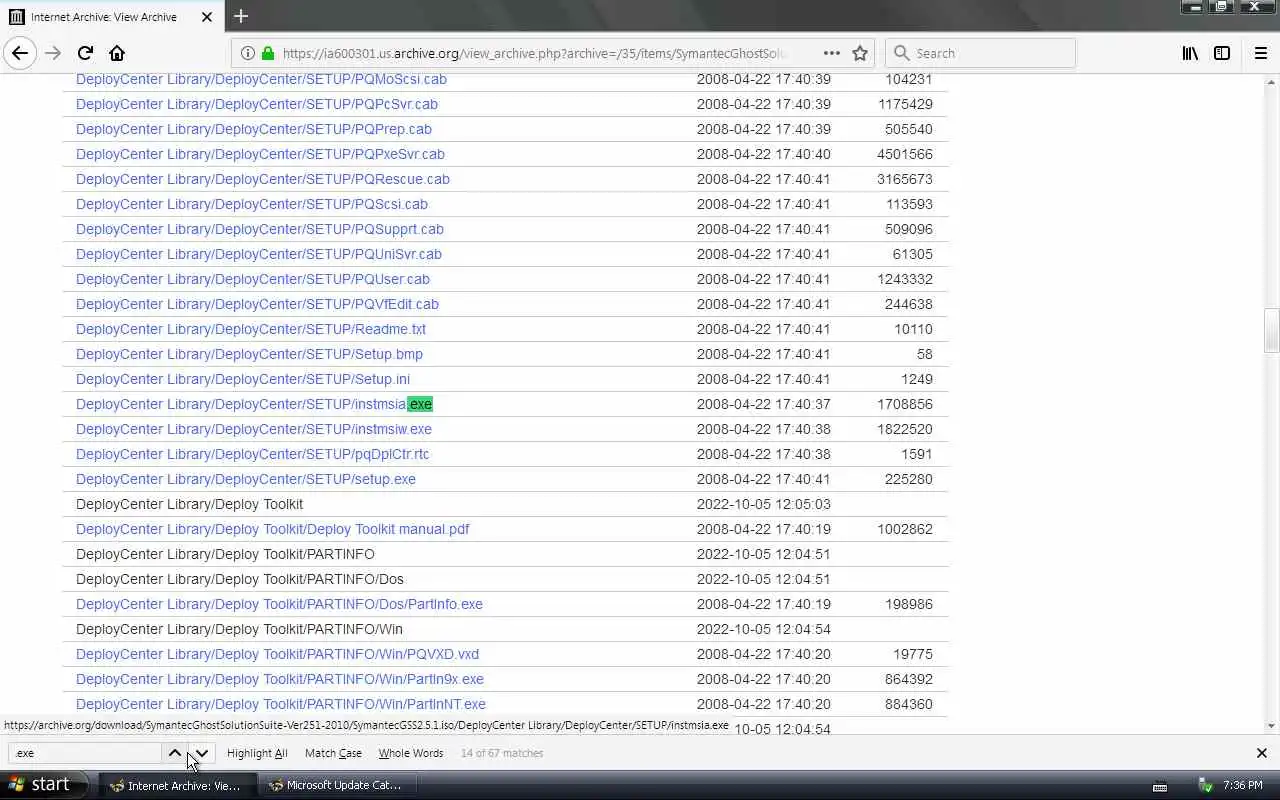This screenshot has height=800, width=1280.
Task: Click the scrollbar down arrow
Action: [x=1271, y=726]
